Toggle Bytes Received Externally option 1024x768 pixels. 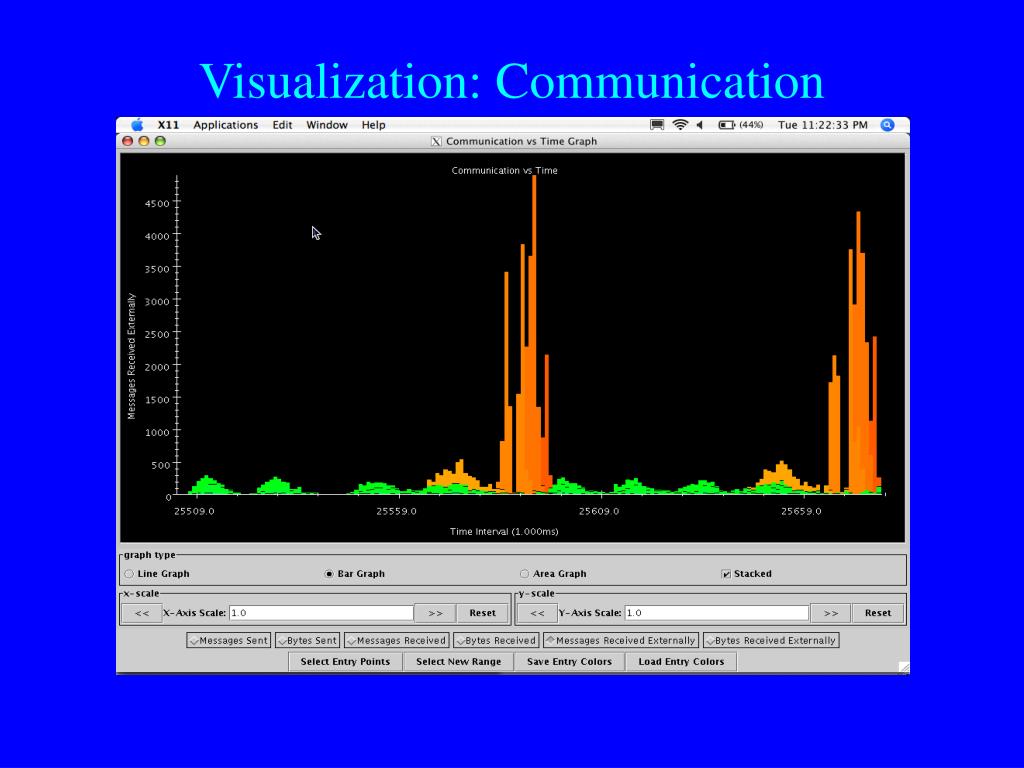pos(771,641)
